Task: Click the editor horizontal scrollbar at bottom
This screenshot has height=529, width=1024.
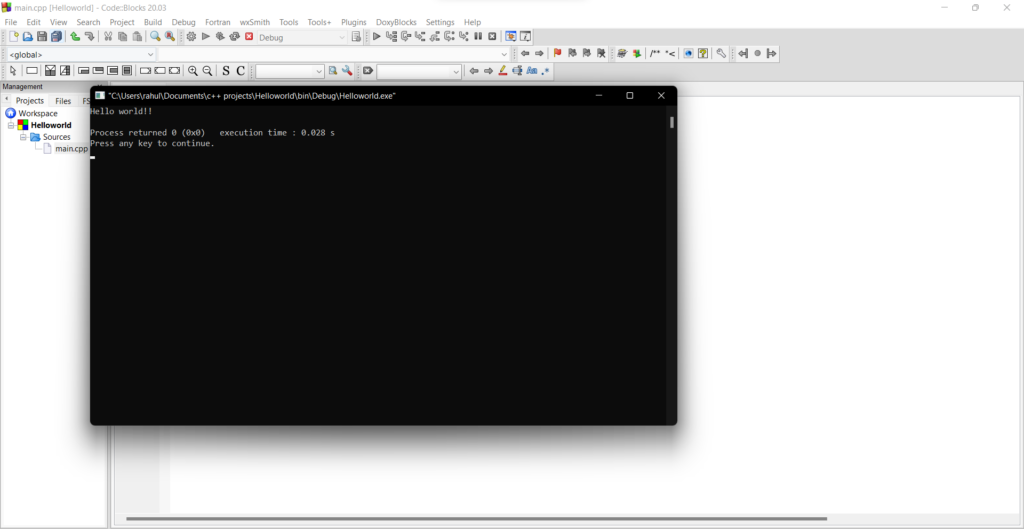Action: point(476,519)
